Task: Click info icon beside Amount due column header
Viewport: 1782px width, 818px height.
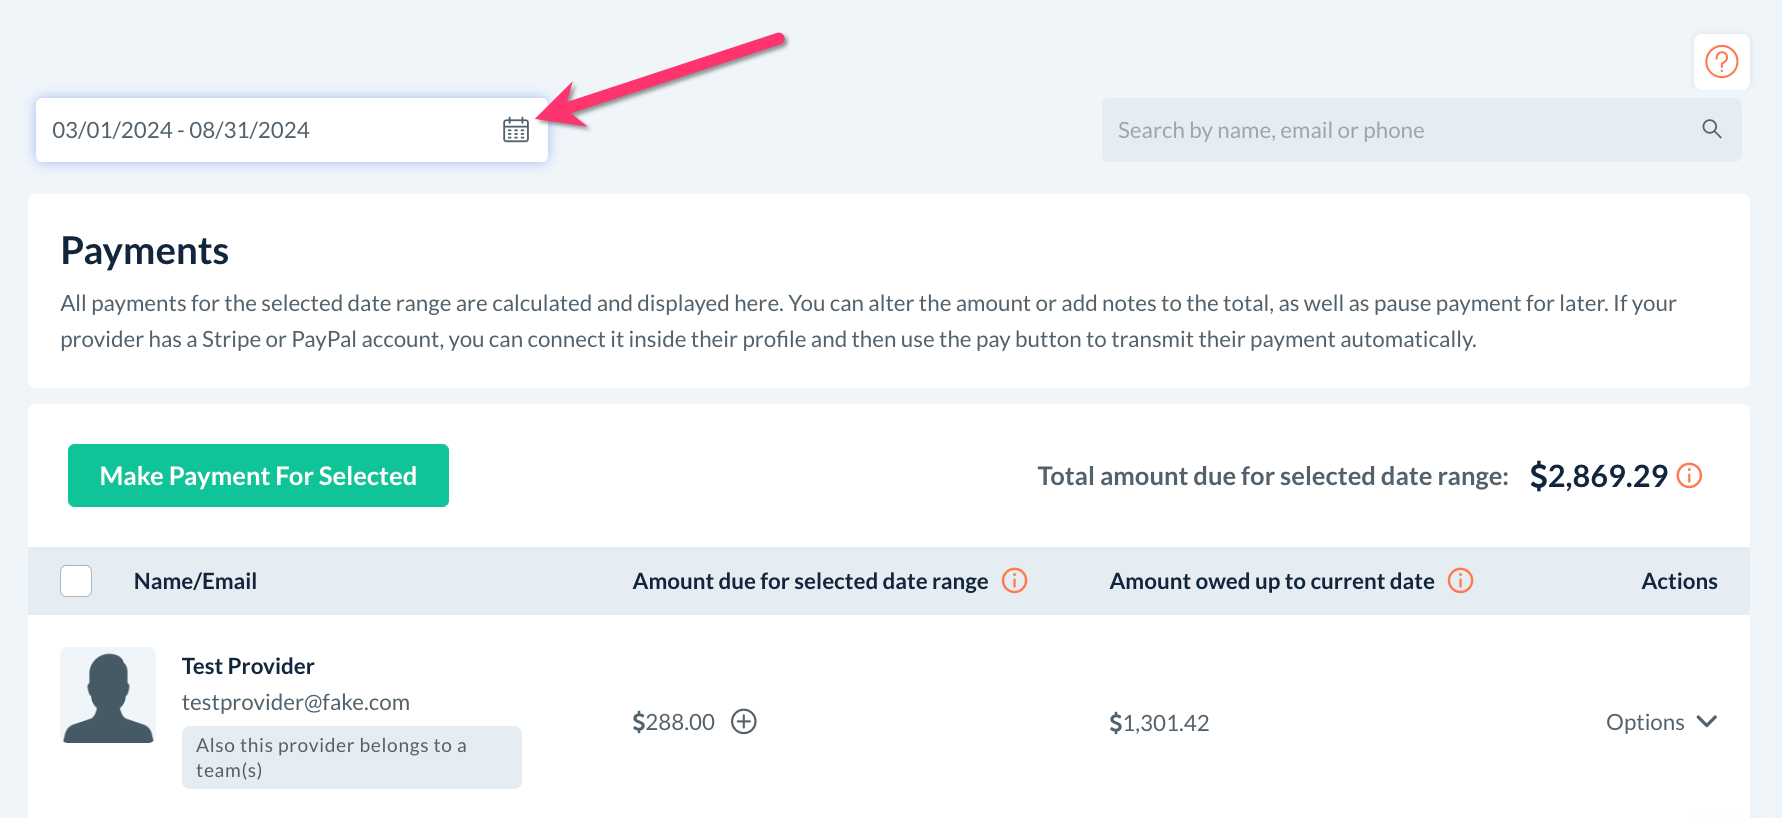Action: (x=1014, y=581)
